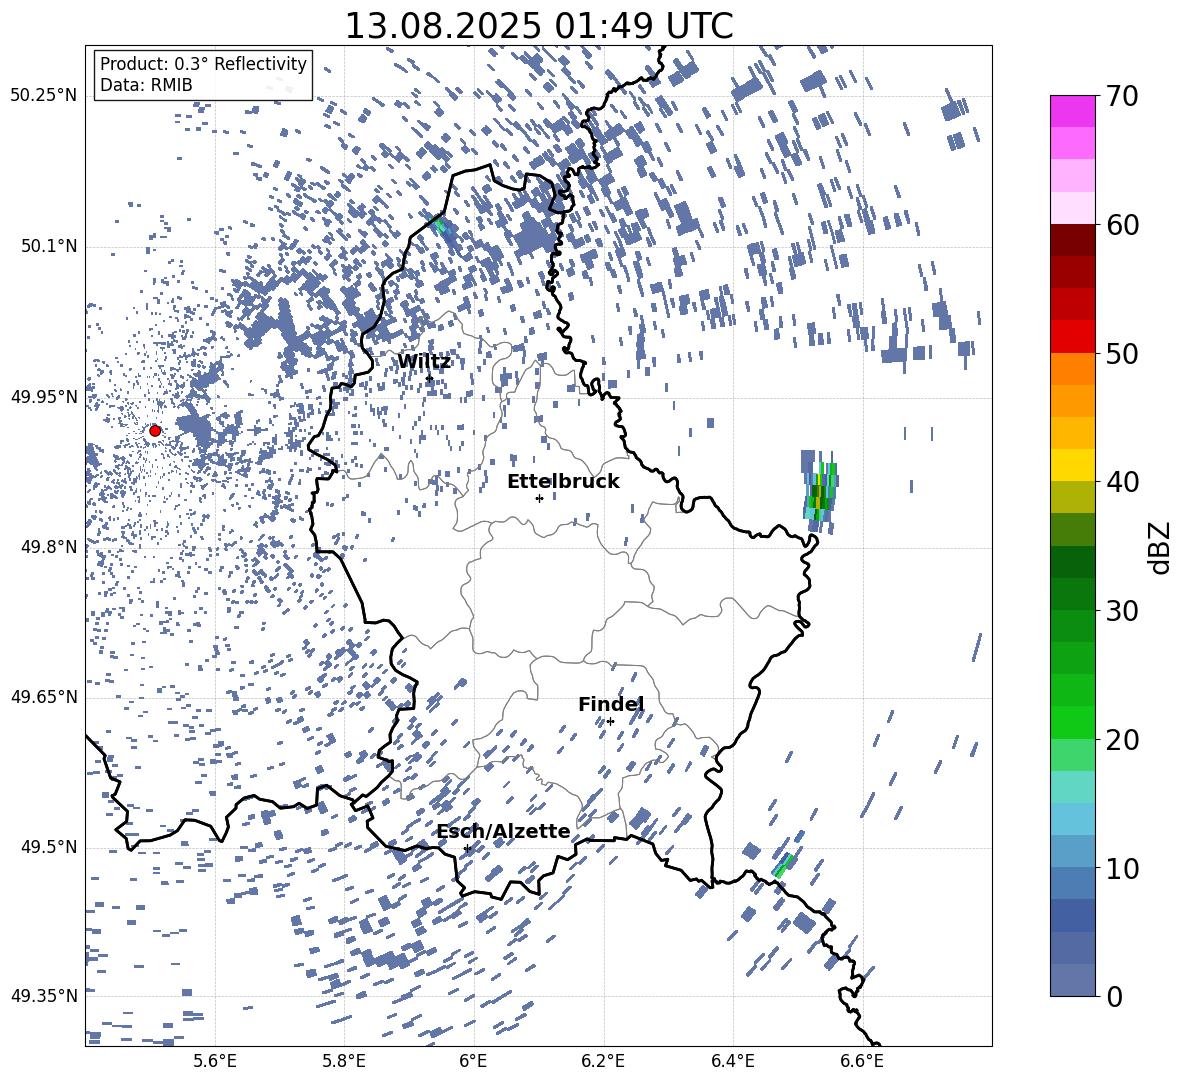Click the 49.35°N latitude label
Screen dimensions: 1184x1081
pyautogui.click(x=44, y=996)
